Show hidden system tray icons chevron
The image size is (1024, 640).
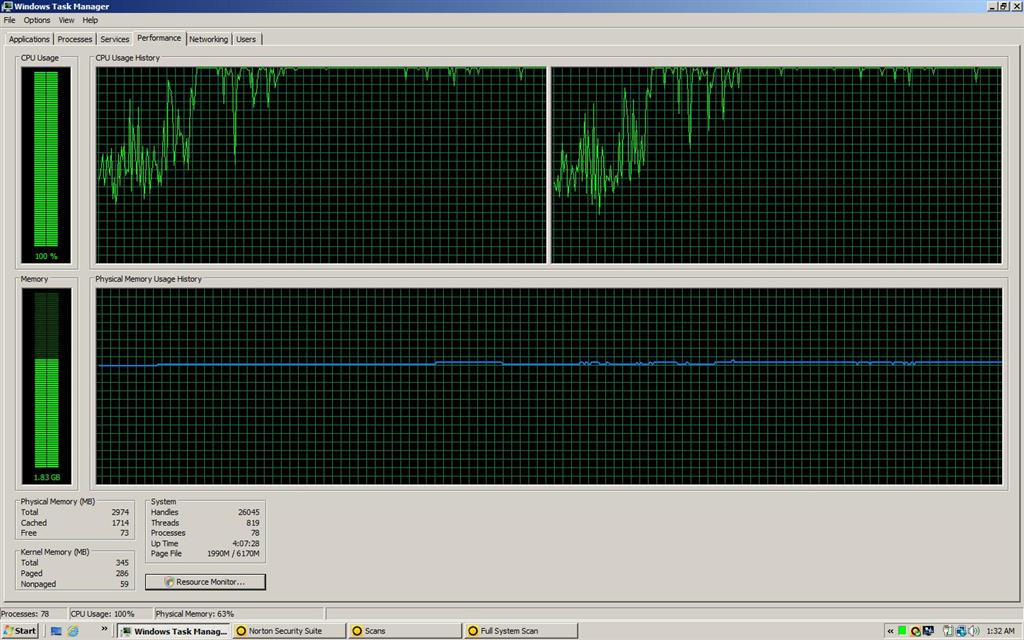tap(890, 631)
